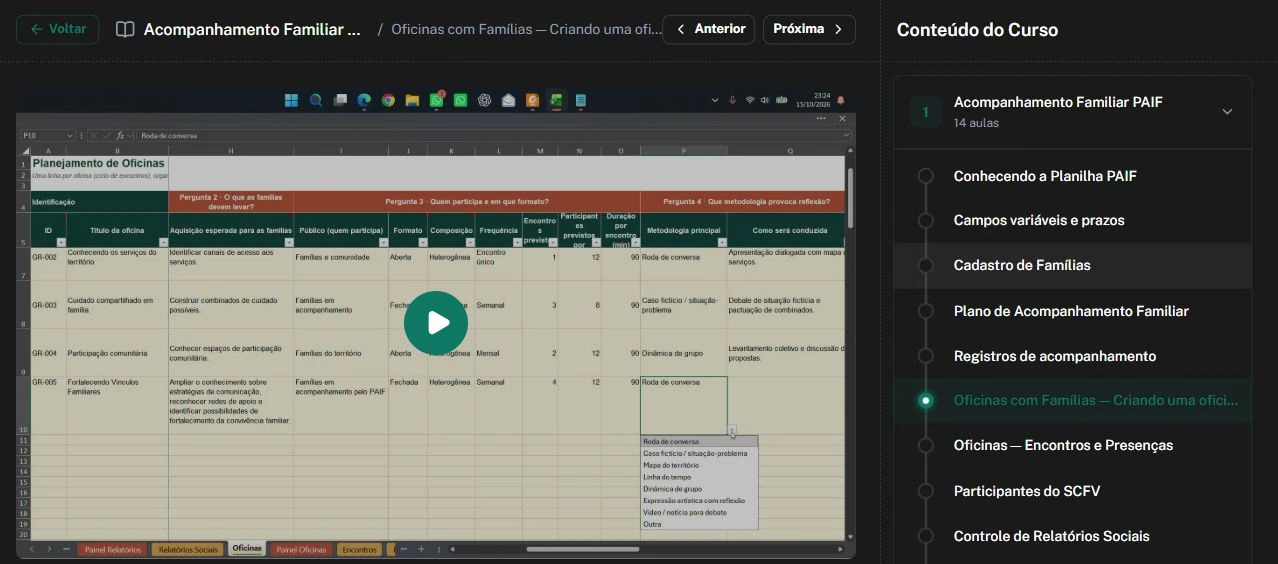
Task: Click the Chrome icon in the video taskbar
Action: point(388,100)
